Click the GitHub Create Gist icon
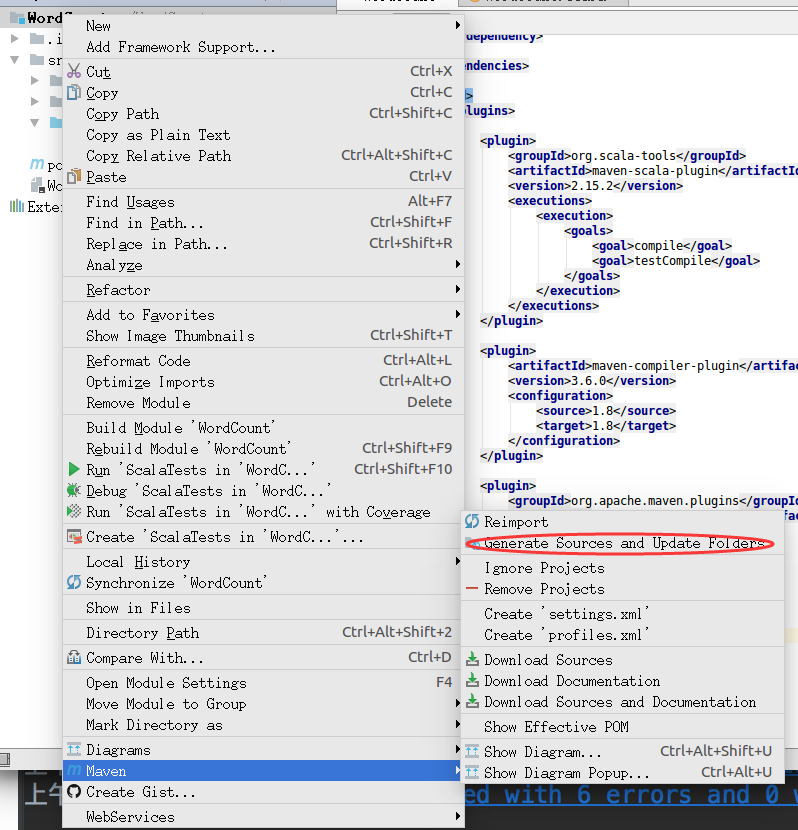Screen dimensions: 798x830 coord(74,791)
